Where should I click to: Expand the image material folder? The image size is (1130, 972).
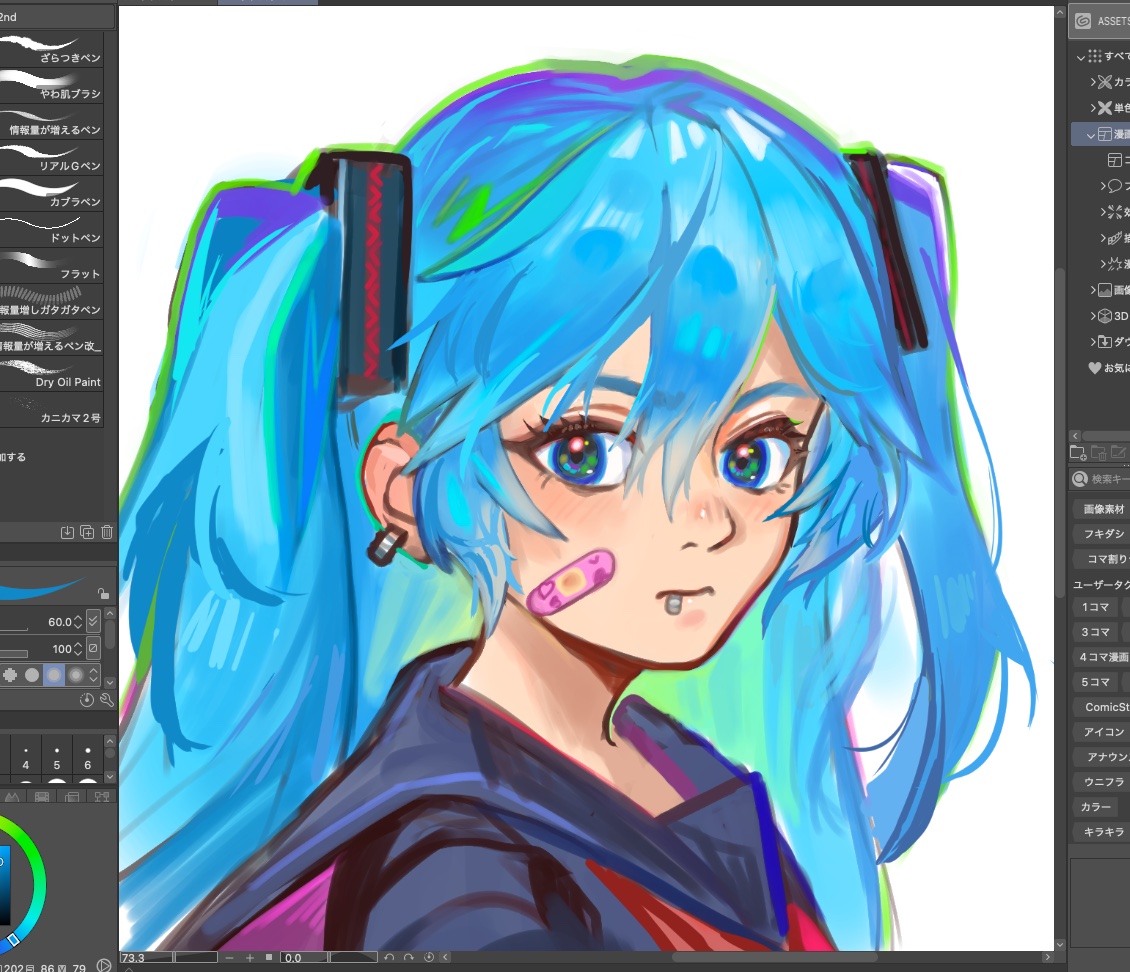pyautogui.click(x=1093, y=290)
